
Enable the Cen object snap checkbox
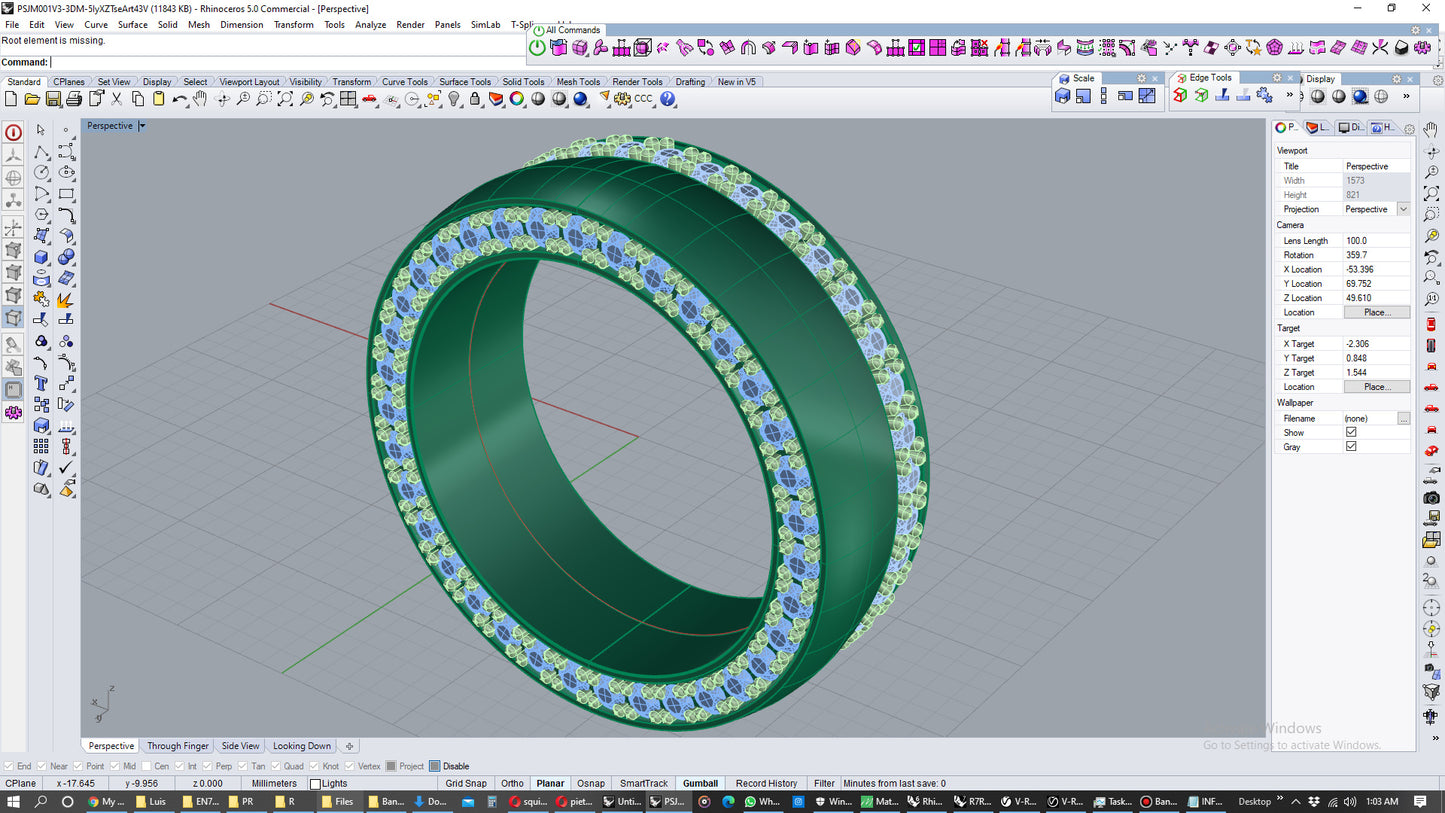pyautogui.click(x=148, y=766)
